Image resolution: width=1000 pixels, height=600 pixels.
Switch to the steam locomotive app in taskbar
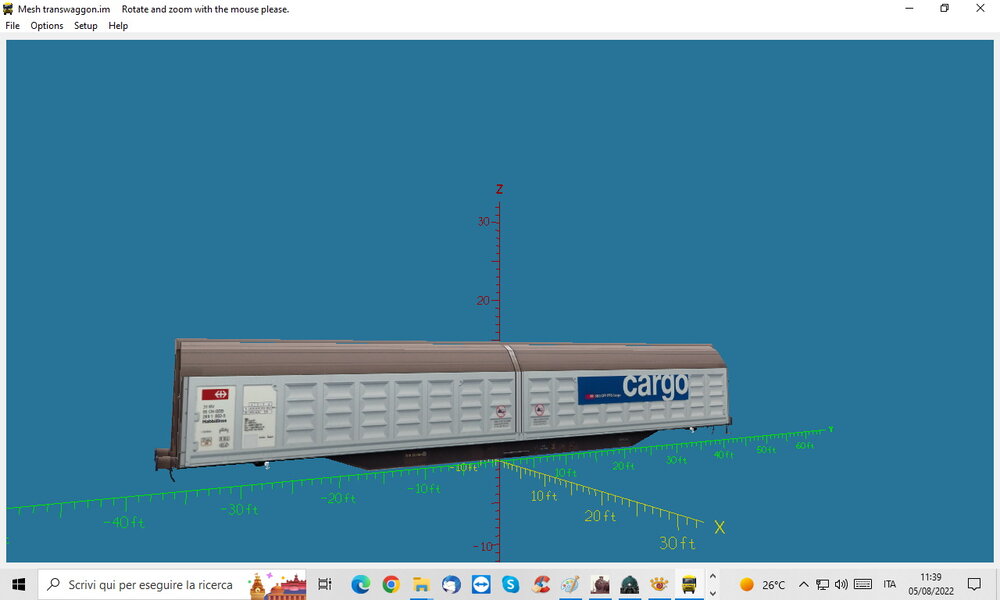click(x=600, y=584)
